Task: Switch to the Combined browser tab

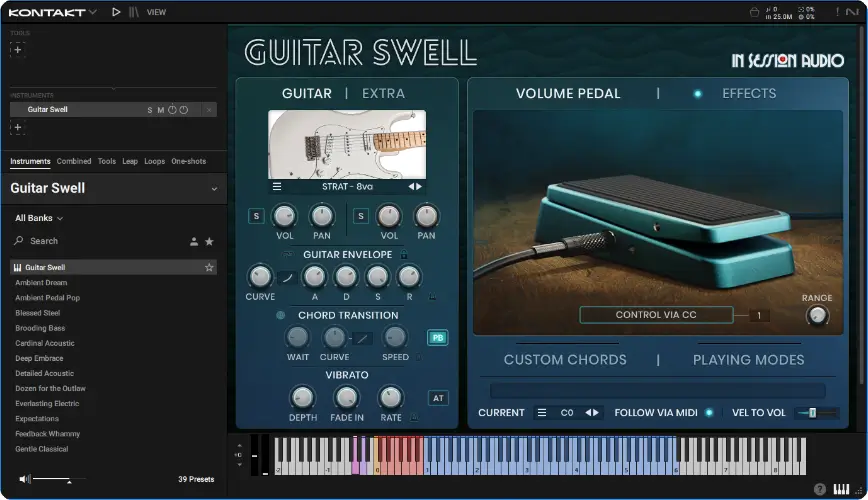Action: click(x=74, y=161)
